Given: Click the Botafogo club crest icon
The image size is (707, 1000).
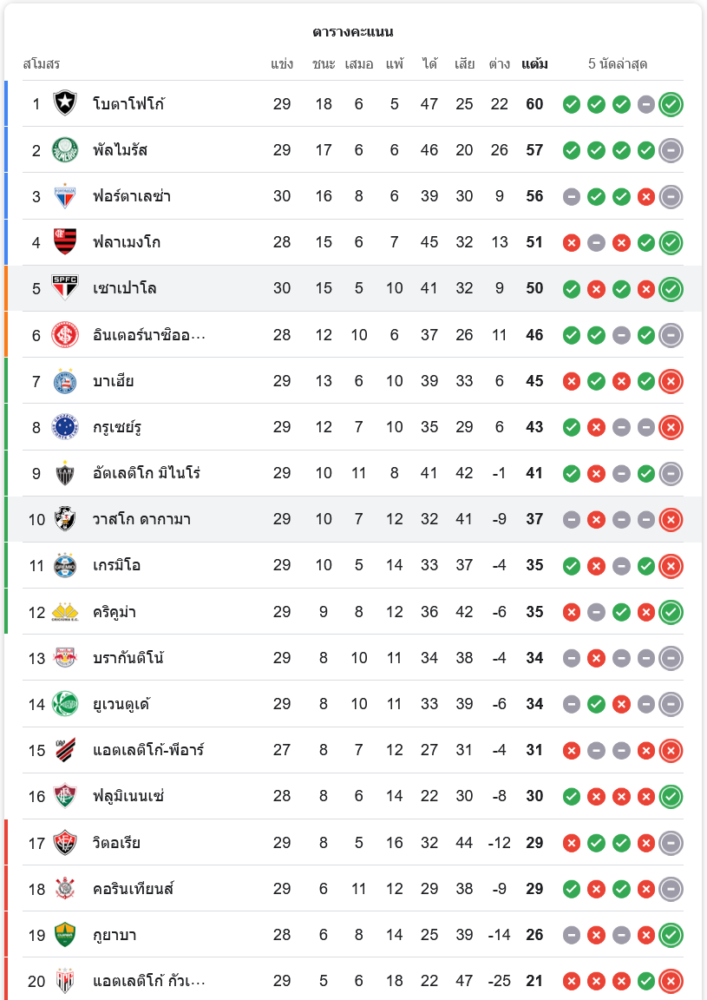Looking at the screenshot, I should point(65,104).
